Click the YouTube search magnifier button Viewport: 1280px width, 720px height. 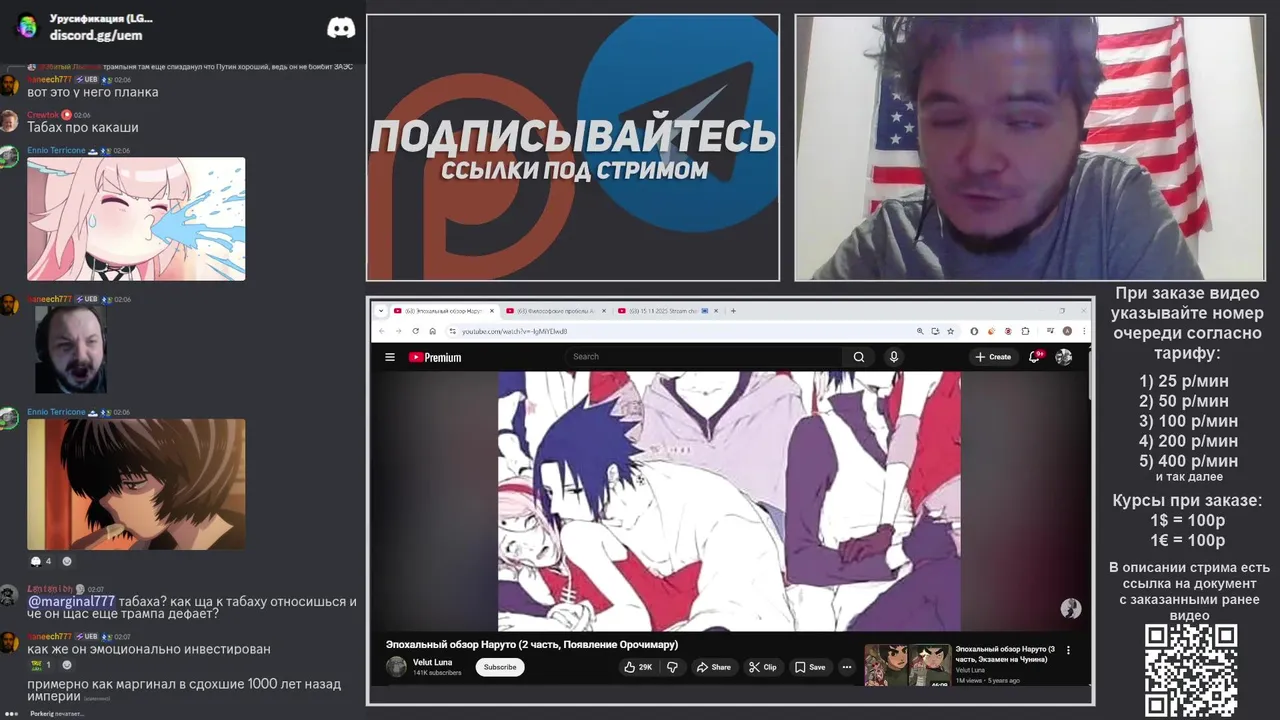(859, 357)
